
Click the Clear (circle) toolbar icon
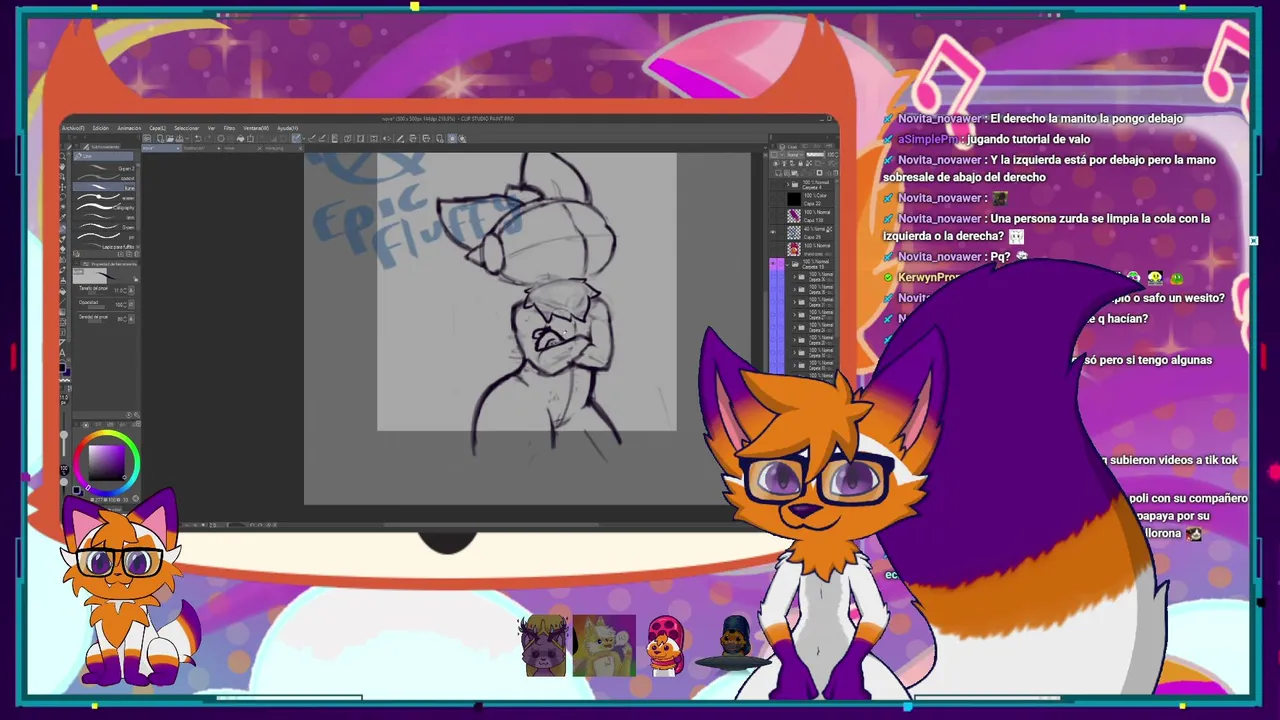[x=221, y=139]
